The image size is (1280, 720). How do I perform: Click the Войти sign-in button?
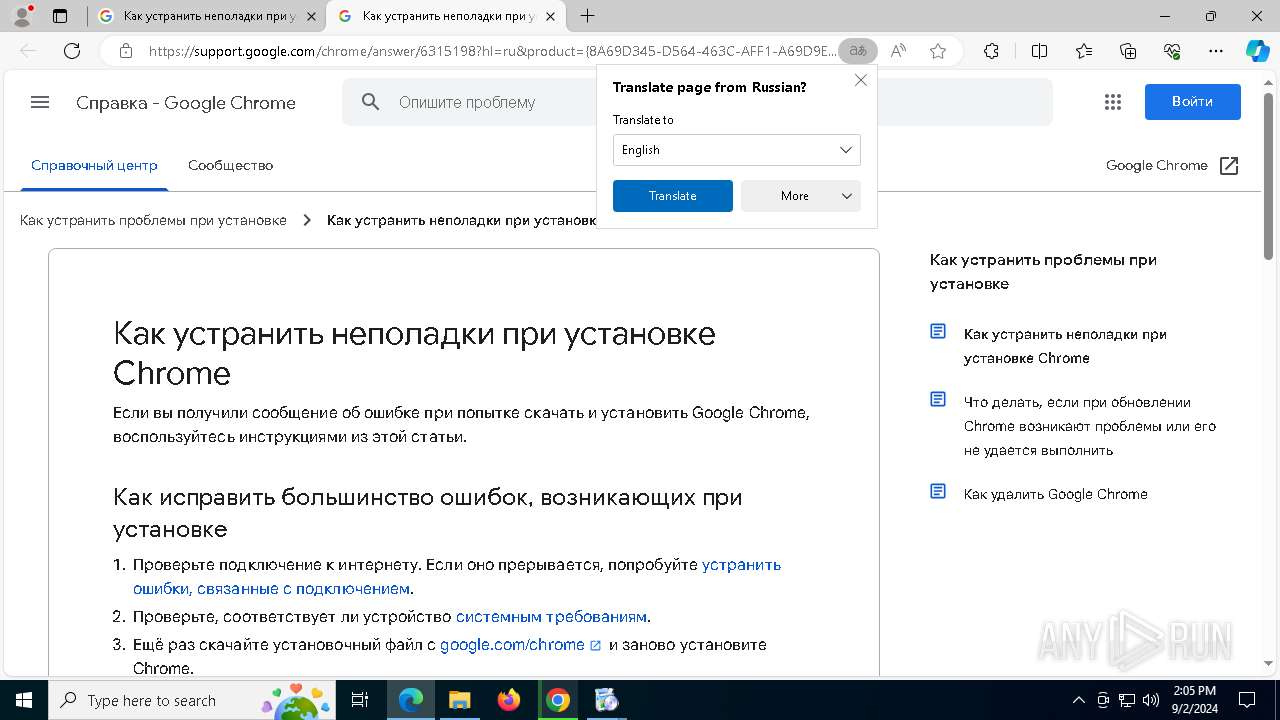(1193, 102)
